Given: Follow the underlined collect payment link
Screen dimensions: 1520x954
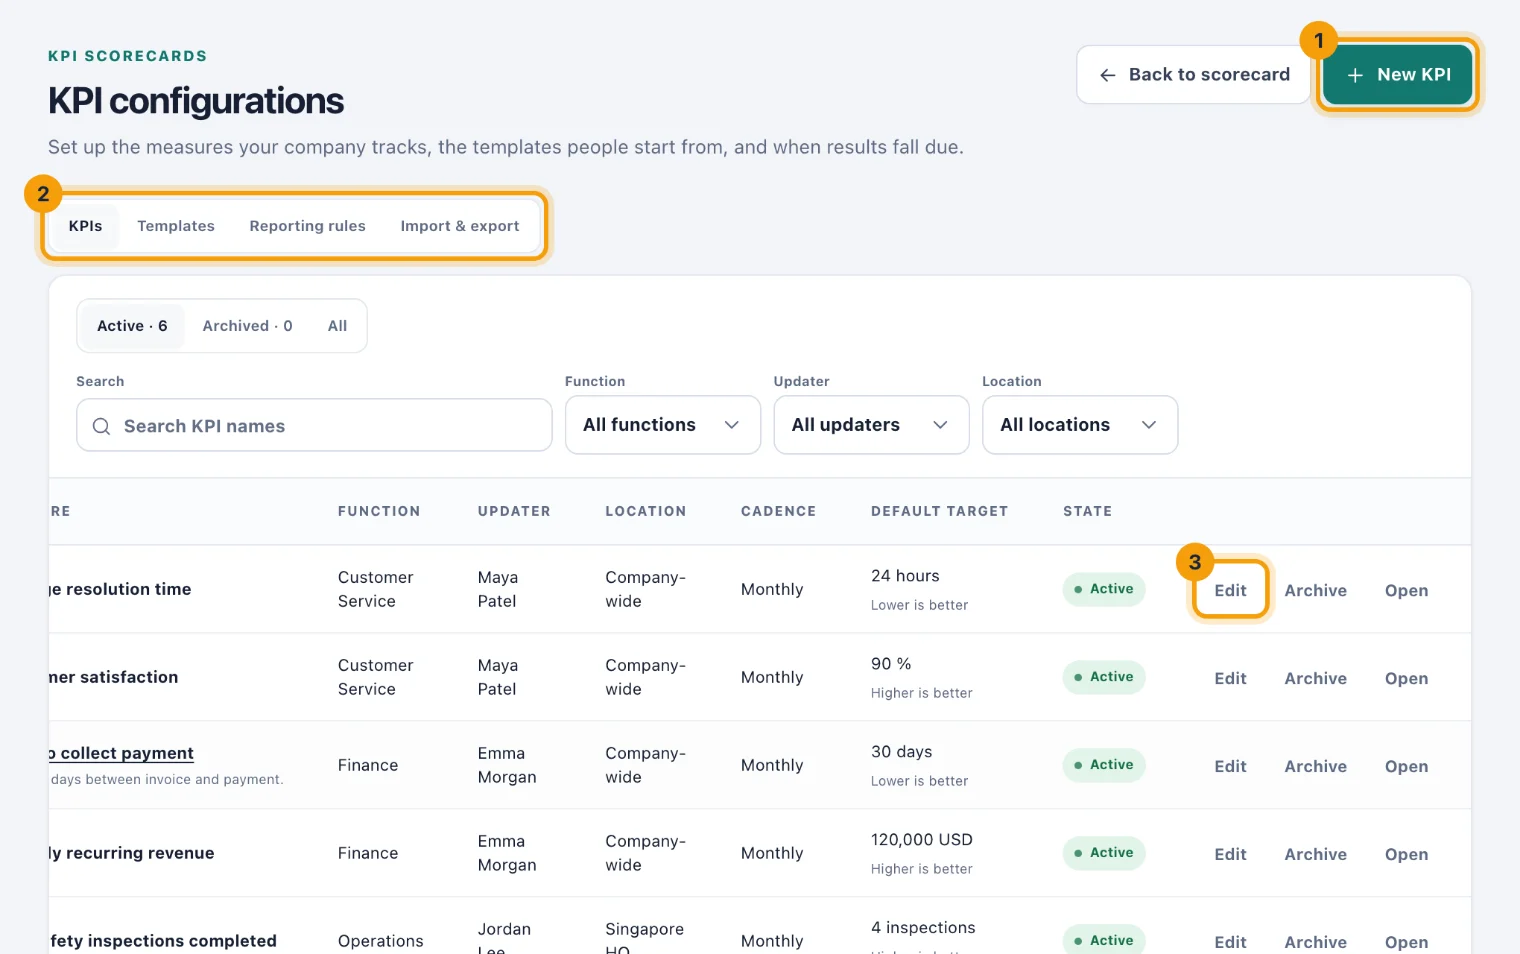Looking at the screenshot, I should tap(121, 753).
